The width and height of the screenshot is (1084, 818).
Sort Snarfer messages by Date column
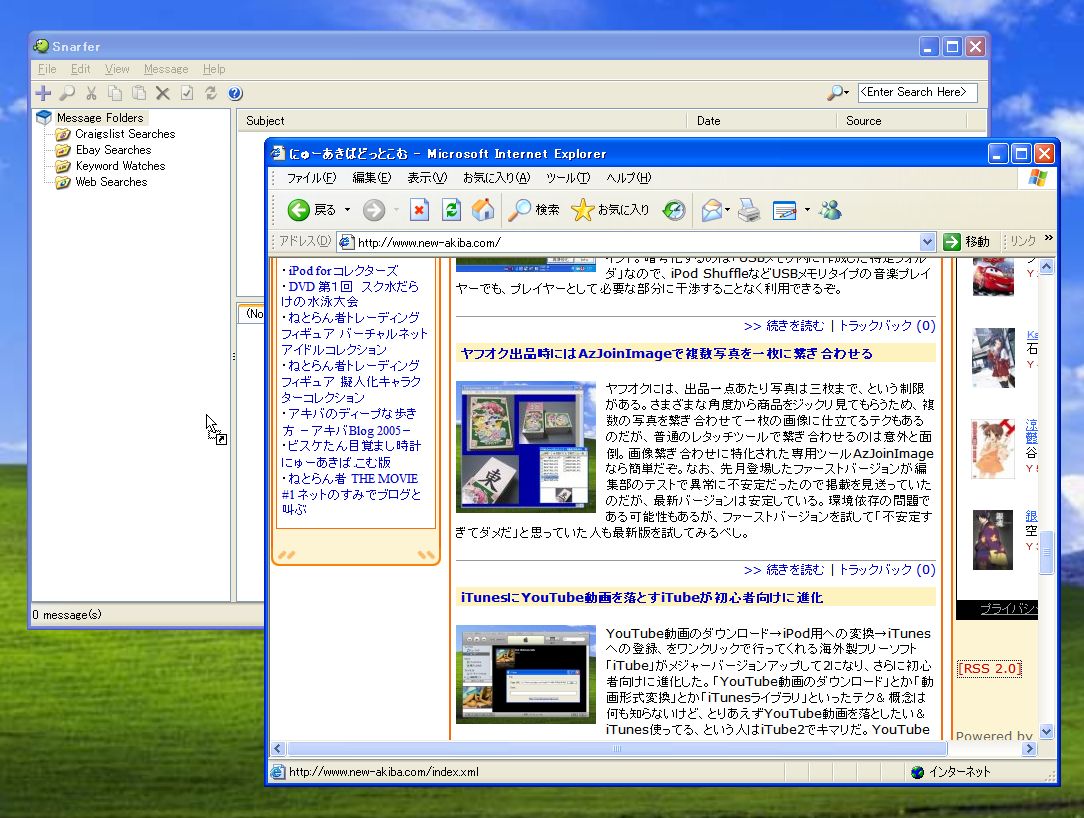pos(762,120)
